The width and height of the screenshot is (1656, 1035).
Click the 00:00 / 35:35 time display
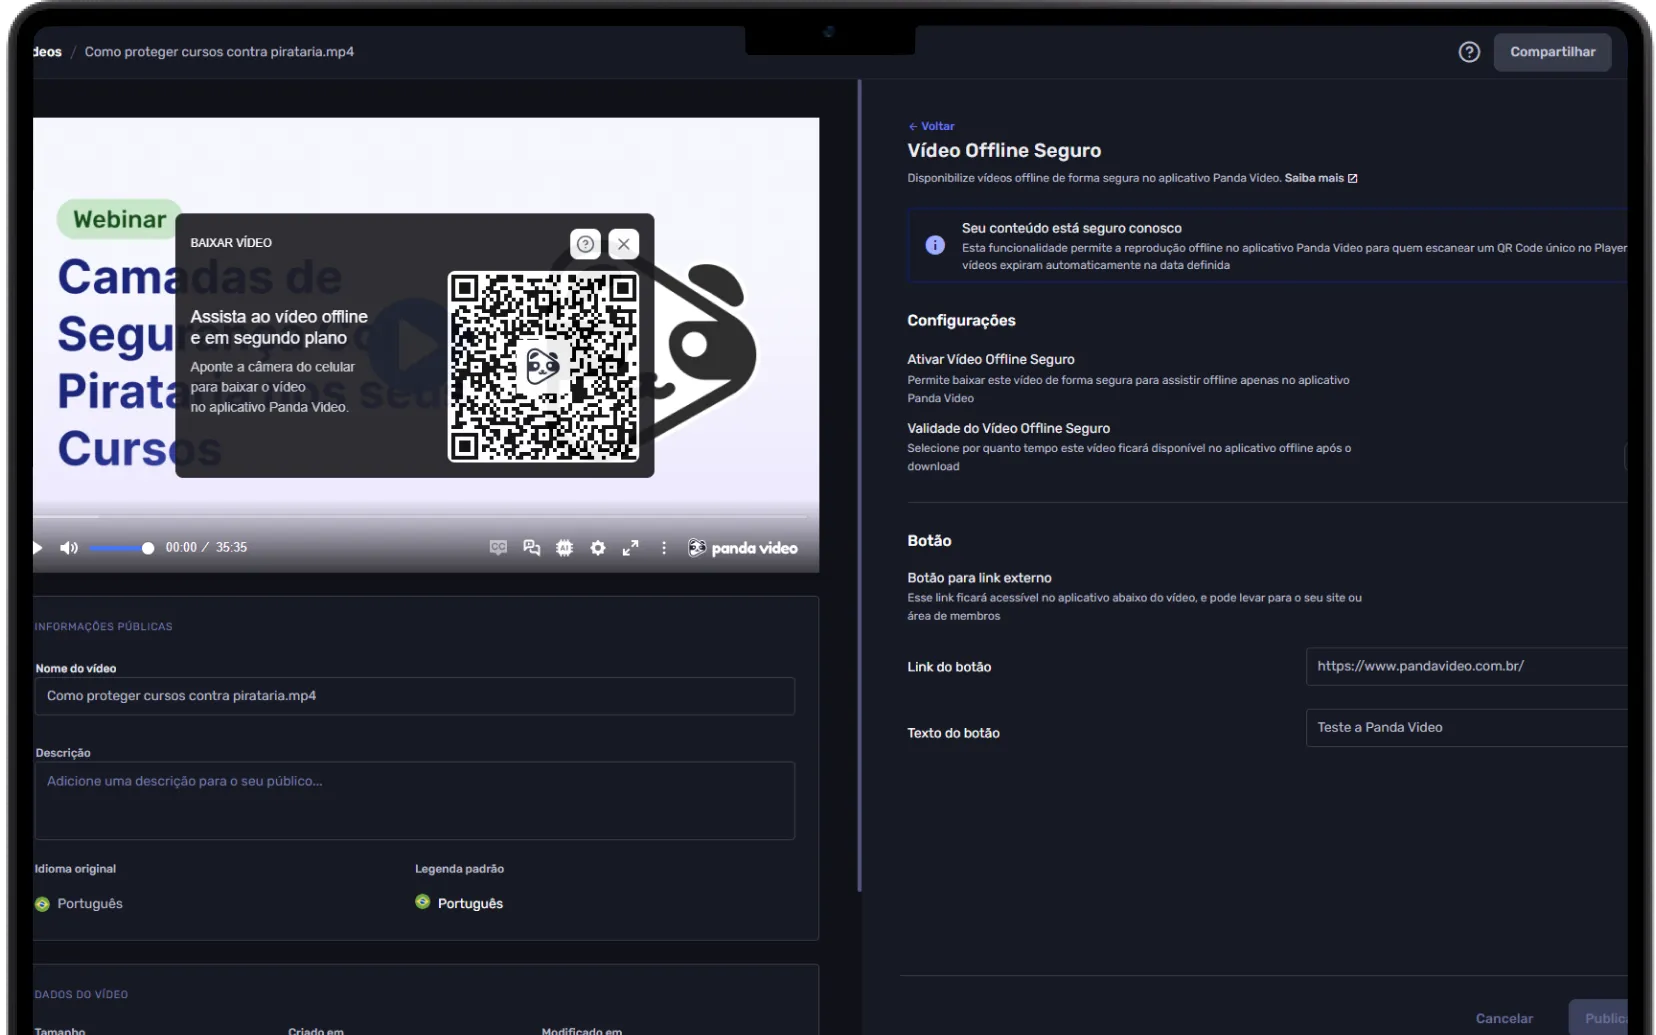[206, 548]
